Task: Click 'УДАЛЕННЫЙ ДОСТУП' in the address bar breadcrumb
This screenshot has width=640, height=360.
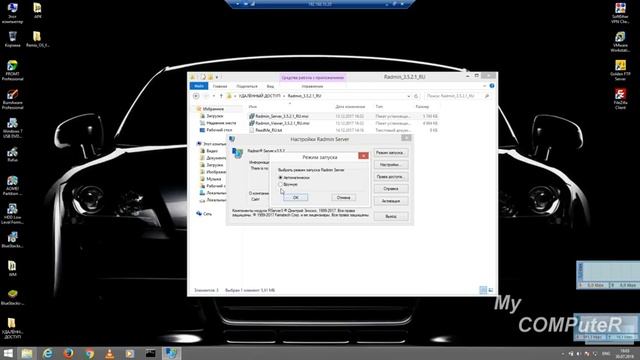Action: click(x=260, y=96)
